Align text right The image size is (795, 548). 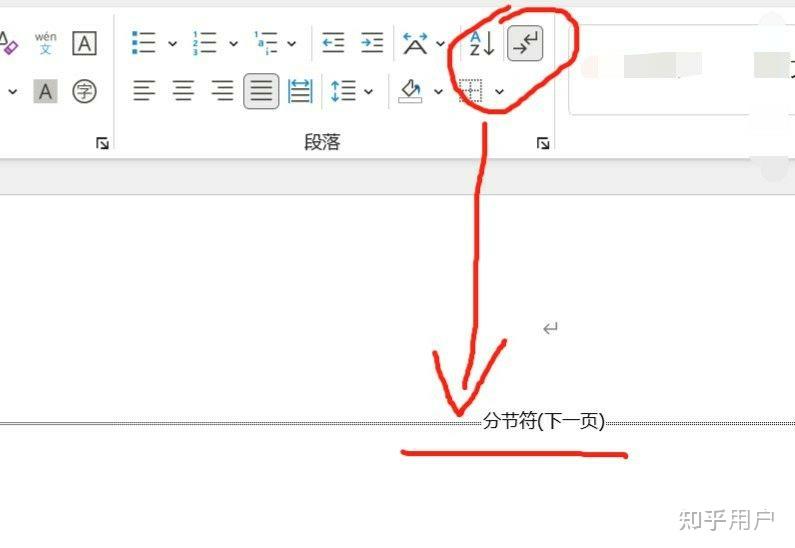[222, 91]
